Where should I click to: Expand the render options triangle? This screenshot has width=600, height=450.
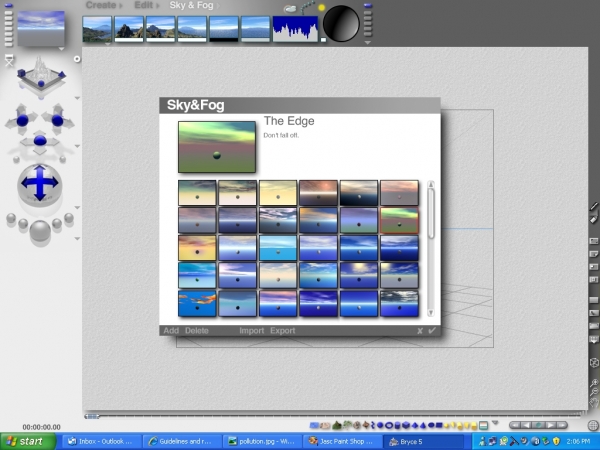77,238
